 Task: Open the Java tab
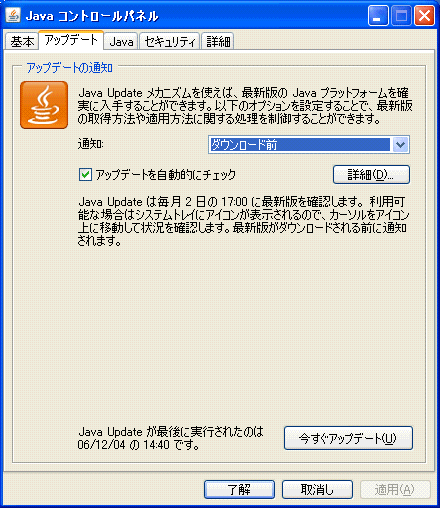coord(121,42)
